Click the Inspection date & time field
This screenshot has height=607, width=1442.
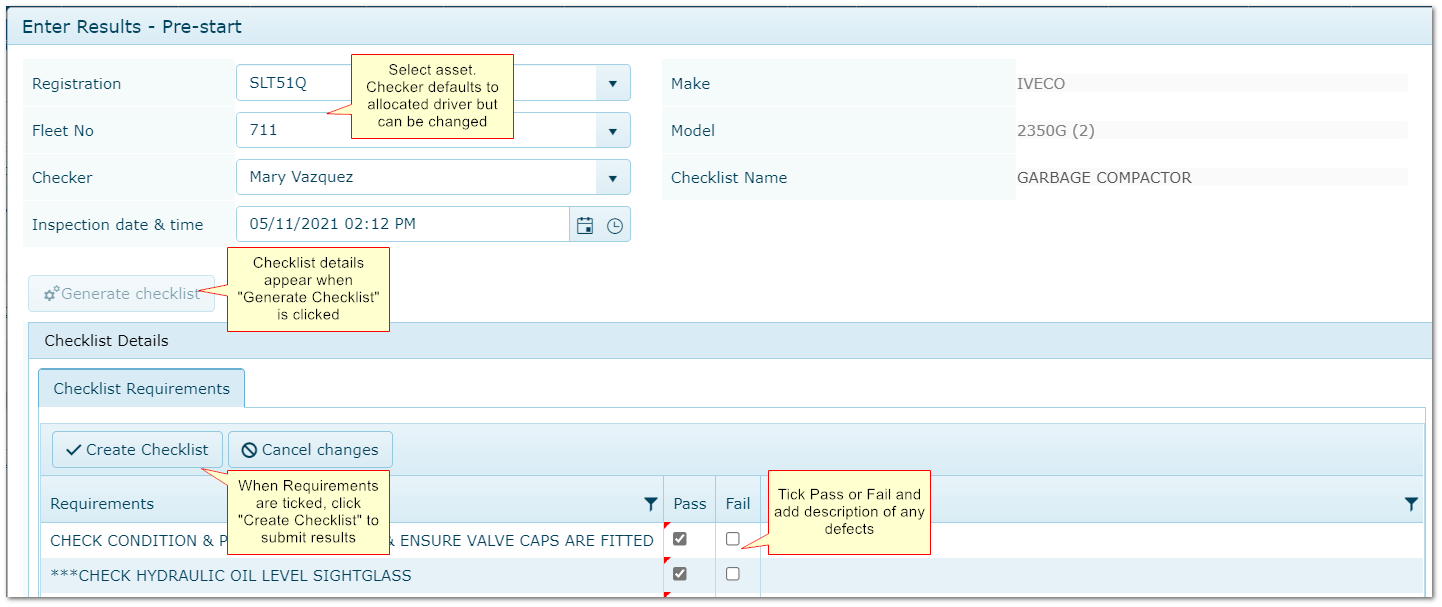pyautogui.click(x=402, y=225)
